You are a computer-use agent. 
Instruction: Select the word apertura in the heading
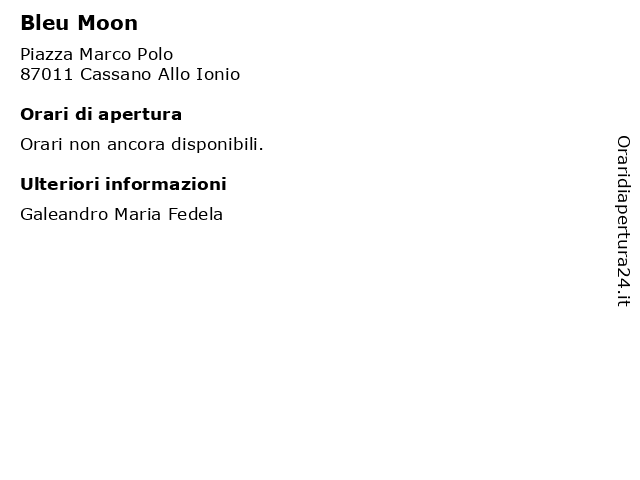(140, 116)
